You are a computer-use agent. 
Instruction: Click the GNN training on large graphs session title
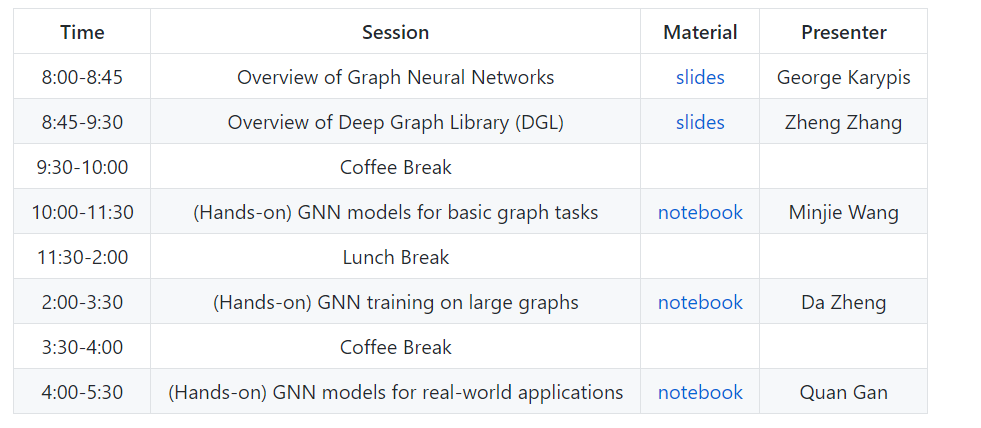pyautogui.click(x=395, y=302)
